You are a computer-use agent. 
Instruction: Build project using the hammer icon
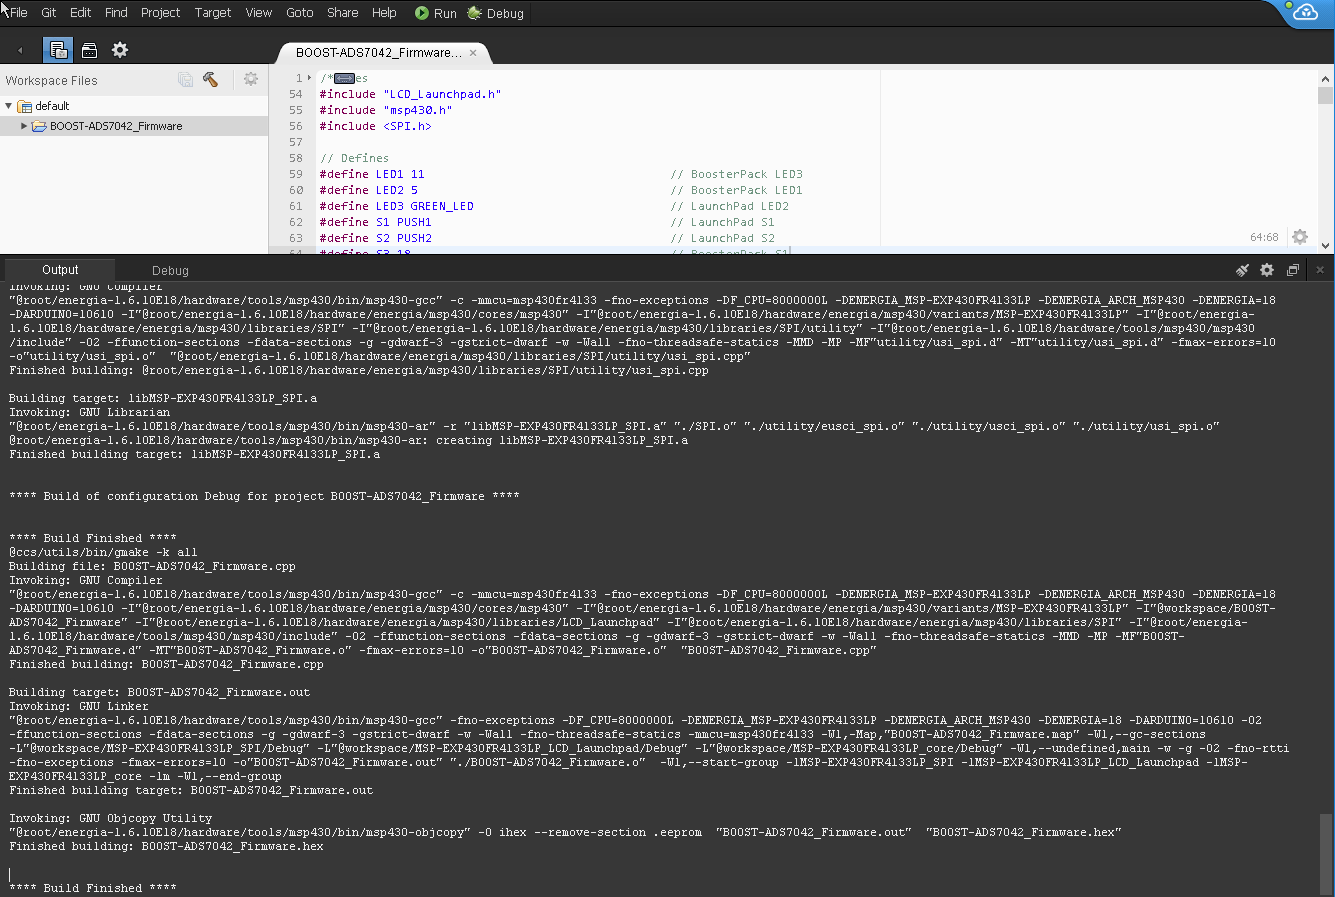coord(210,80)
